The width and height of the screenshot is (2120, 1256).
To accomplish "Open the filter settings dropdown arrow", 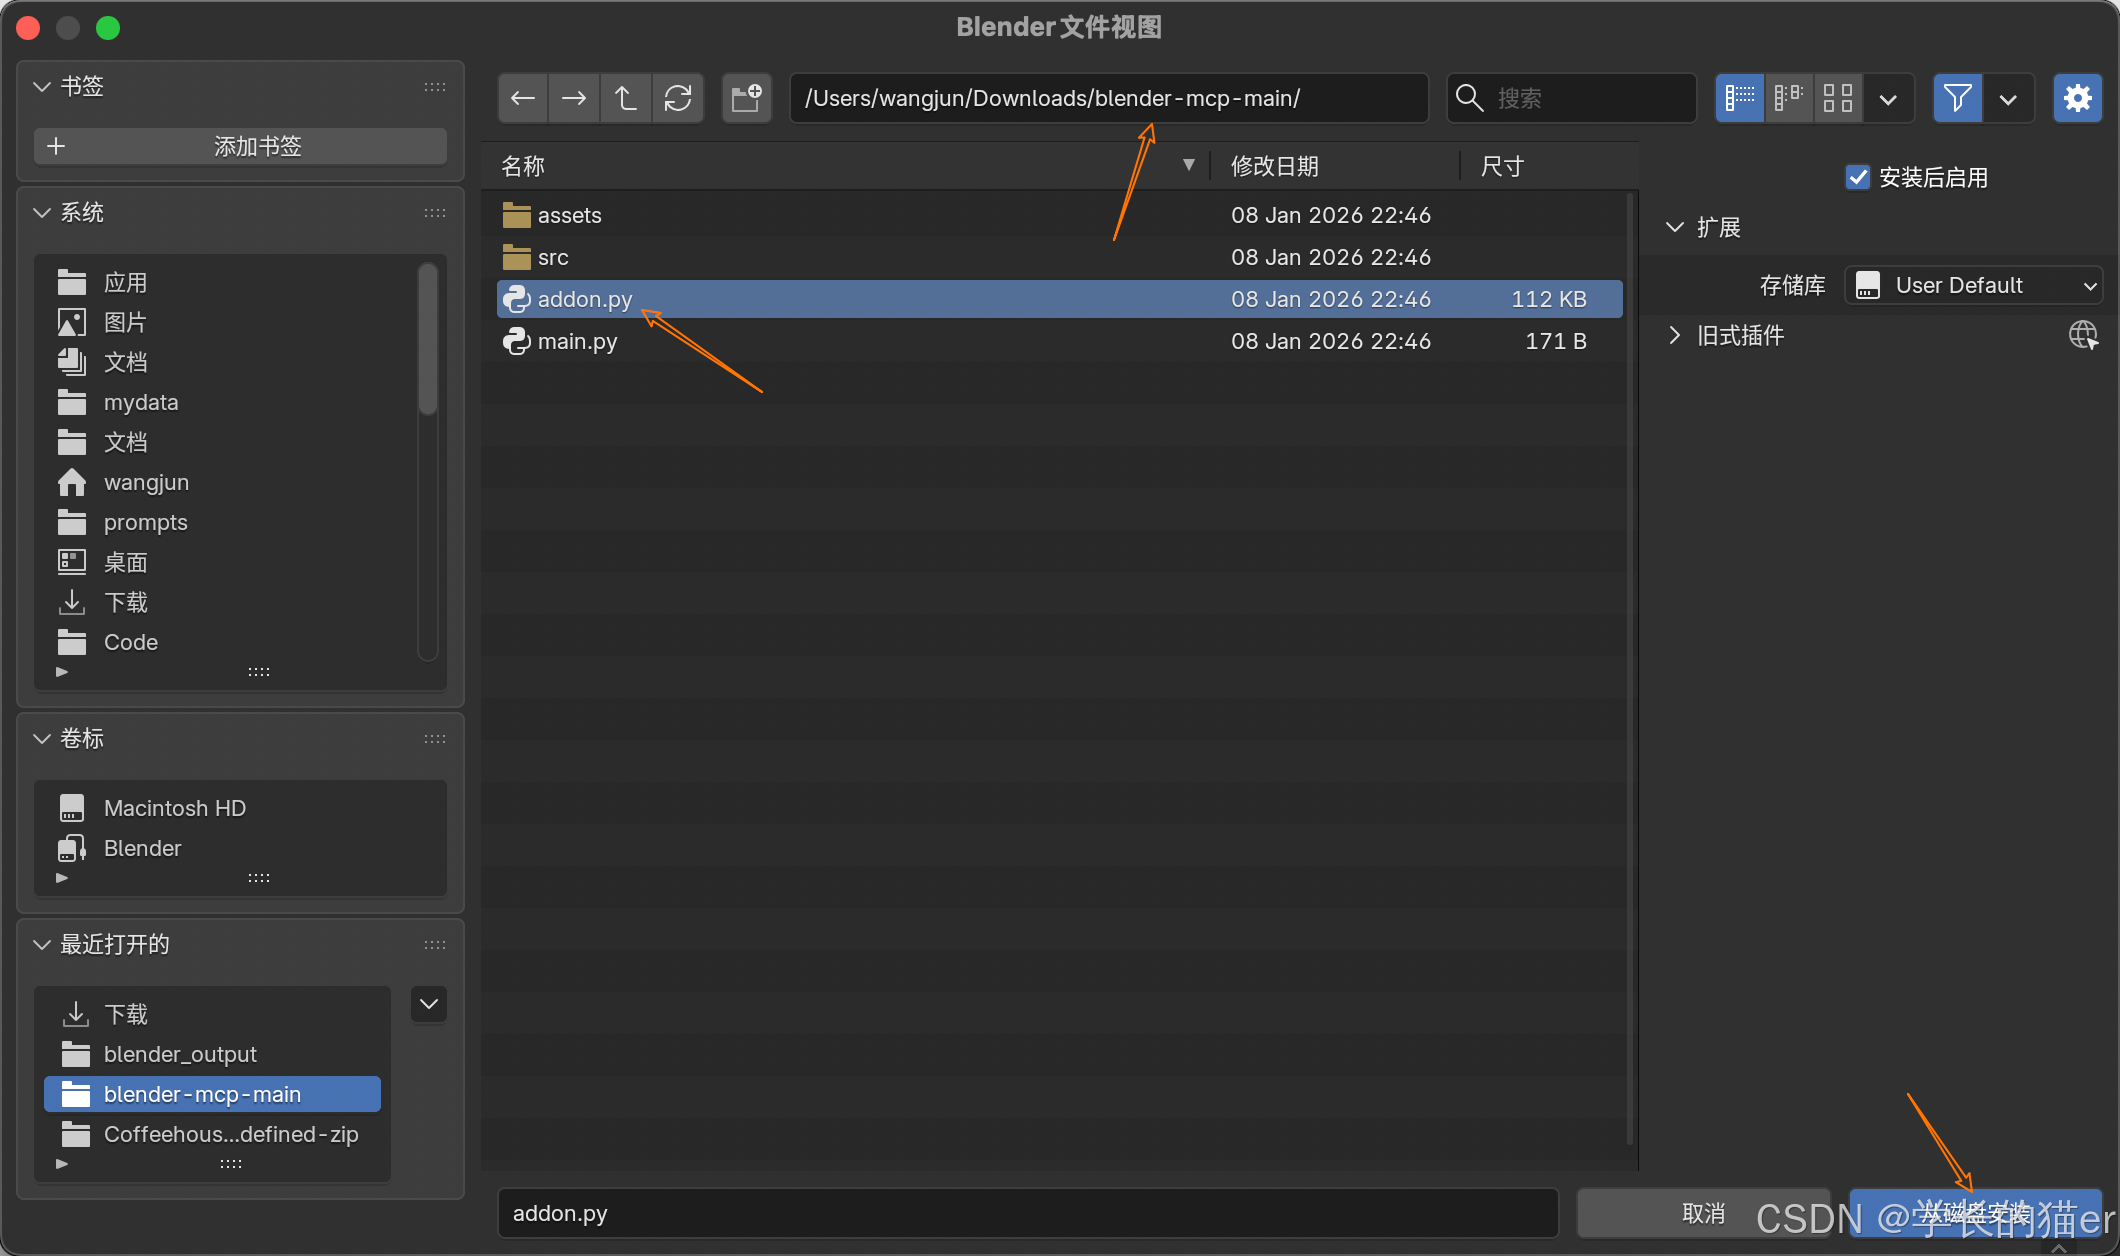I will tap(2008, 98).
